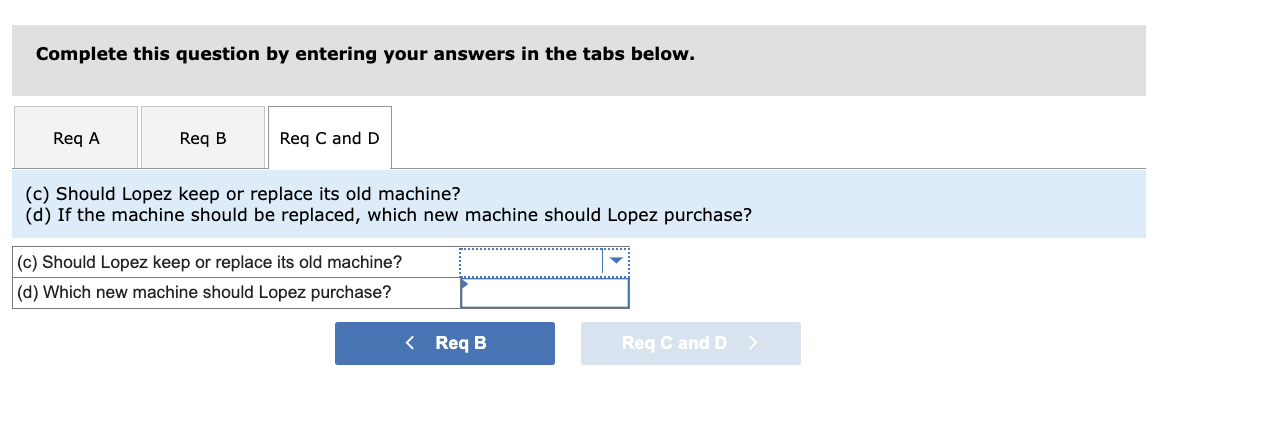Click the left chevron on Req B button
Screen dimensions: 1266x422
tap(410, 343)
